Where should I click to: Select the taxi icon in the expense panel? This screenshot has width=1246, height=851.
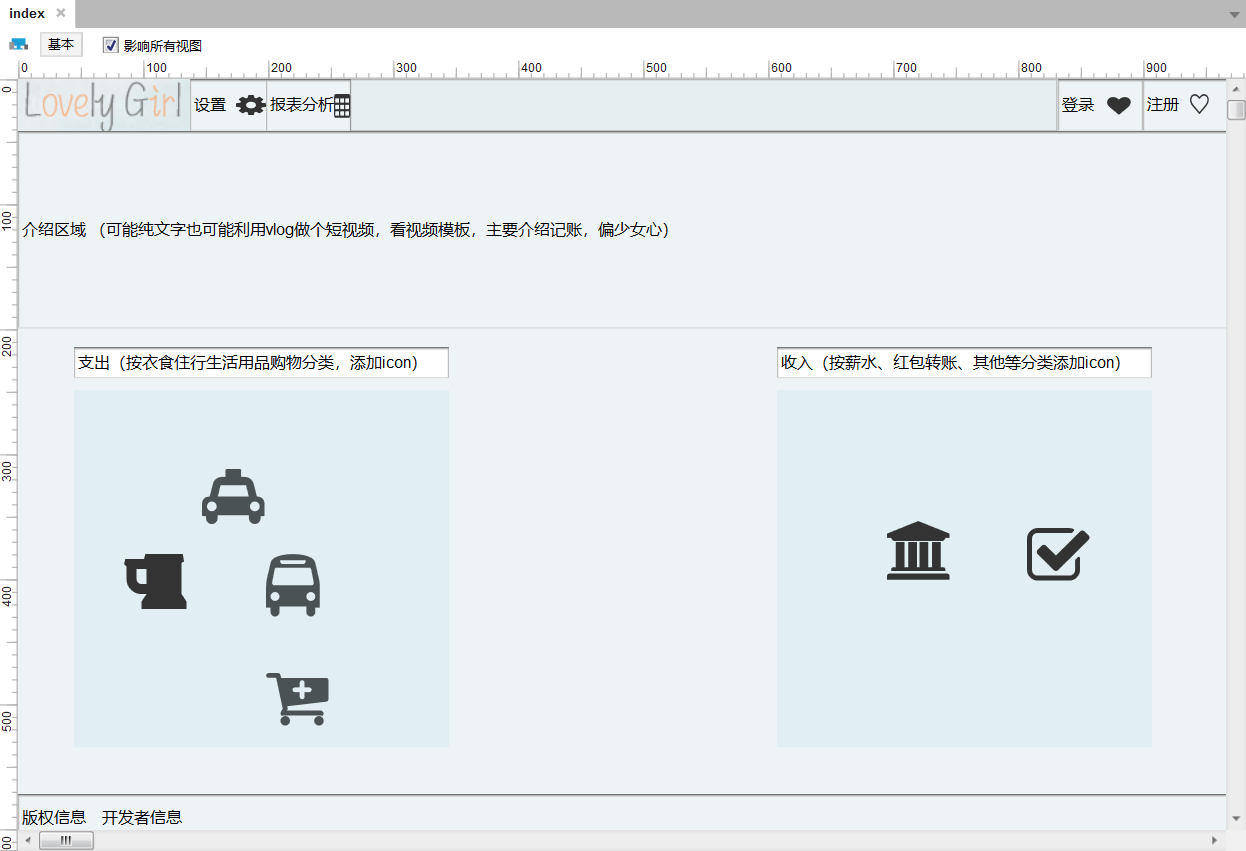tap(233, 495)
